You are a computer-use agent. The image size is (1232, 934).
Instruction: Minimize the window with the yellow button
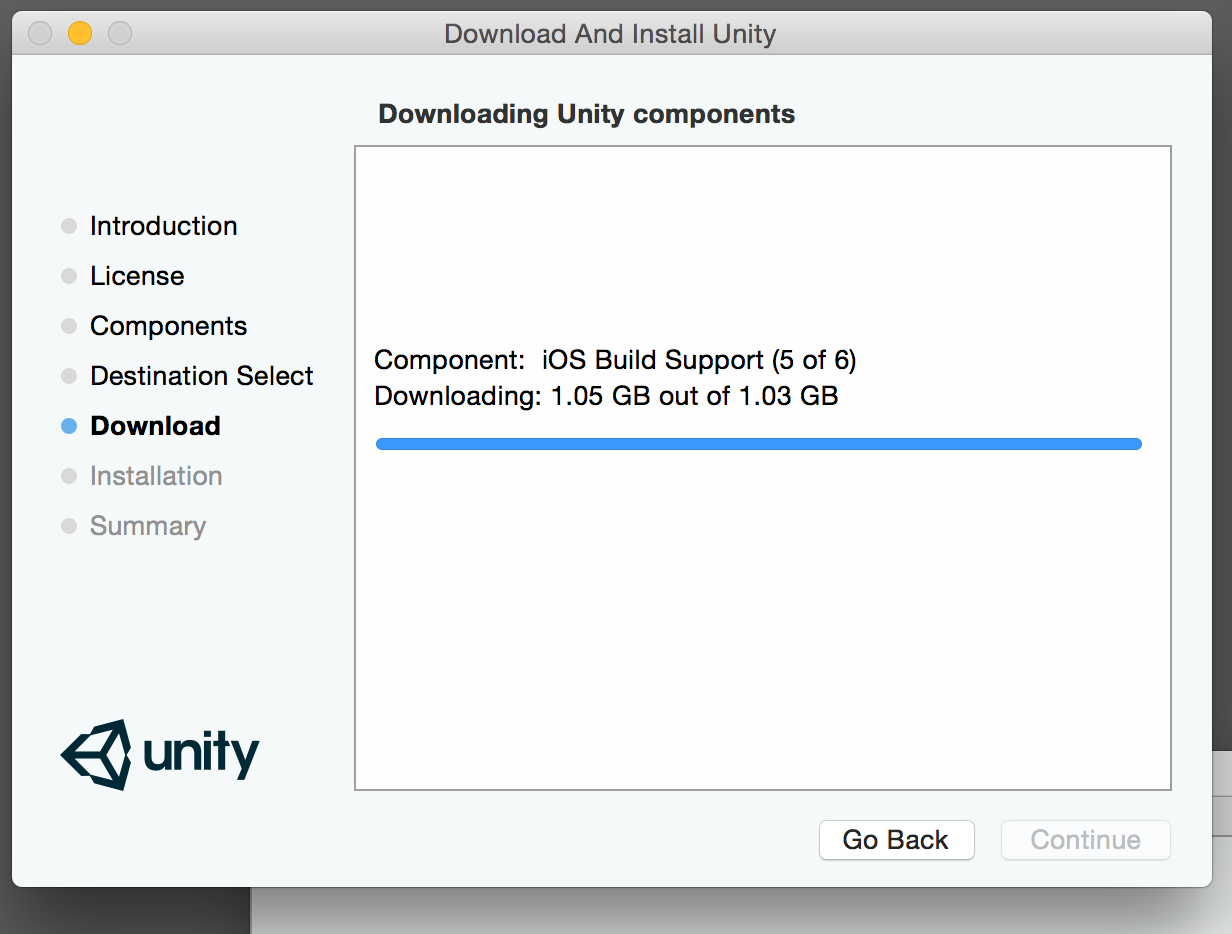tap(80, 34)
